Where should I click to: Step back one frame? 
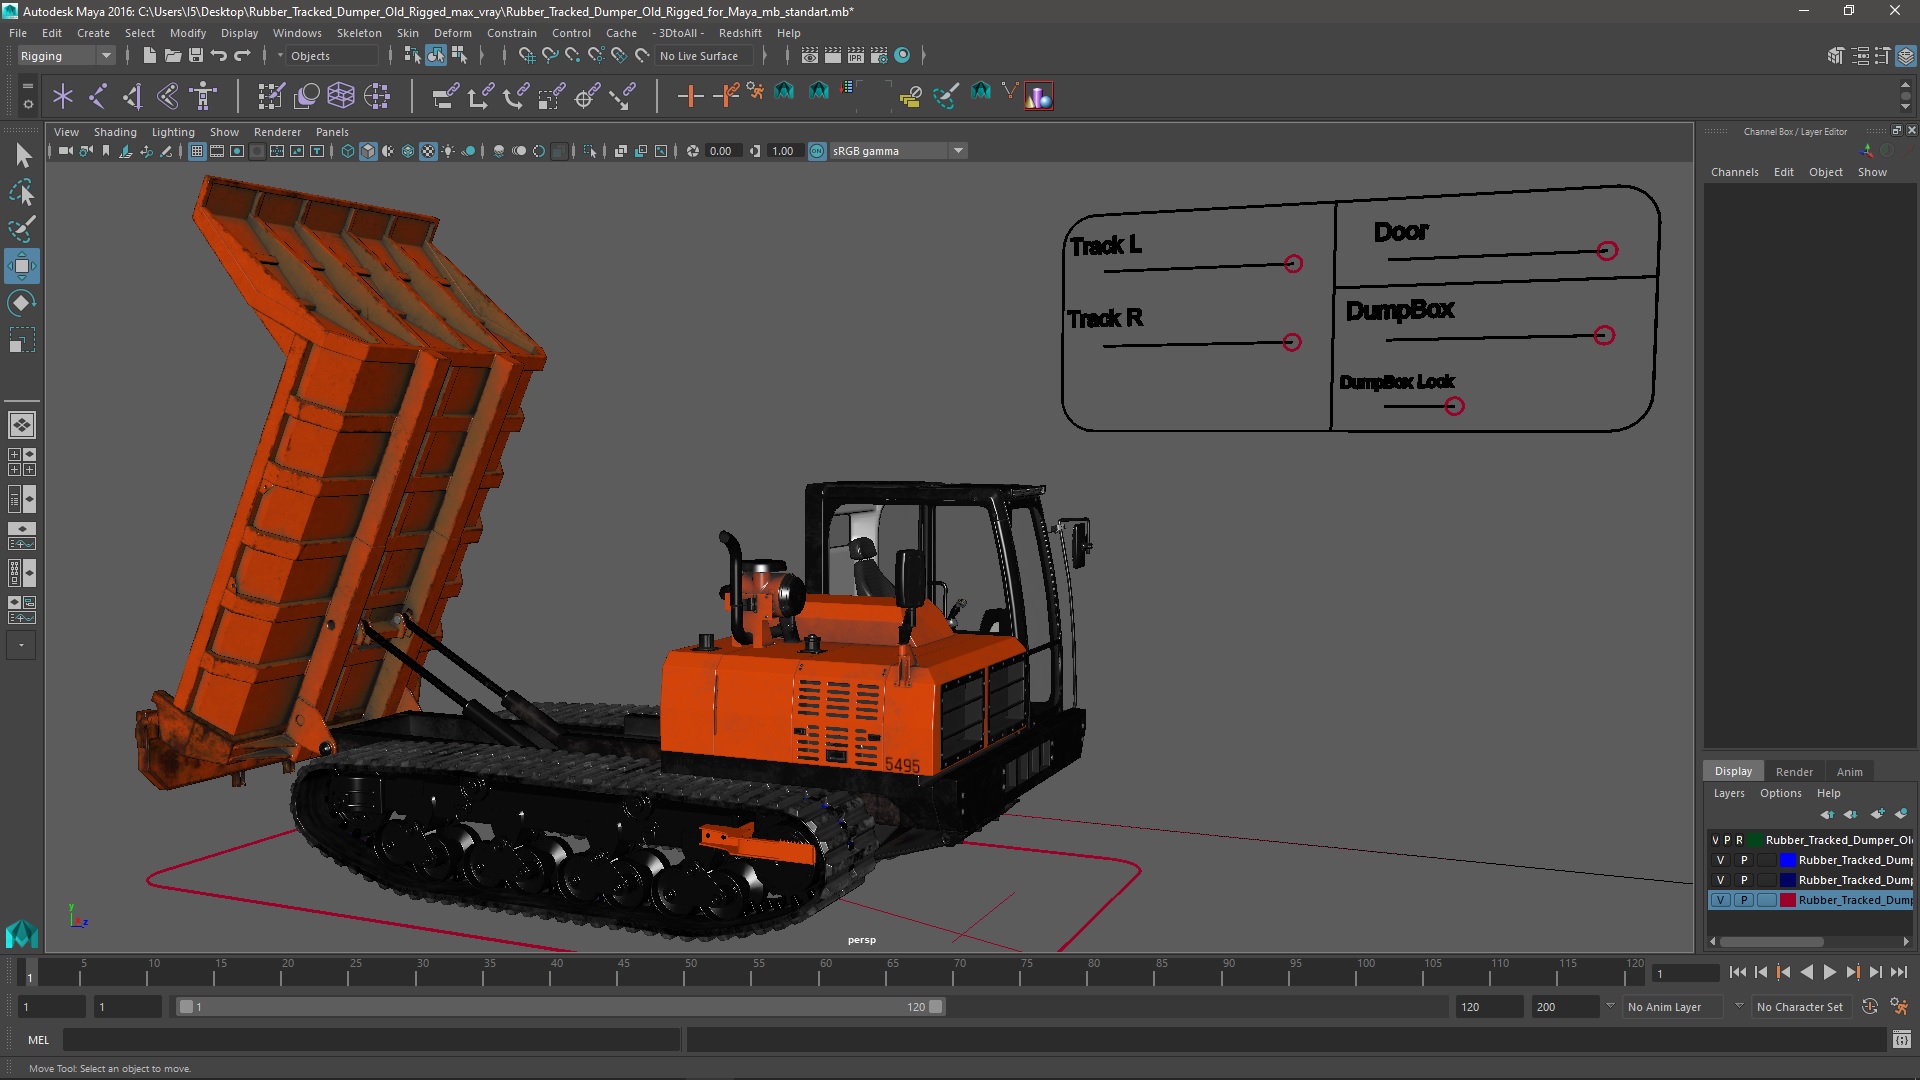1761,972
